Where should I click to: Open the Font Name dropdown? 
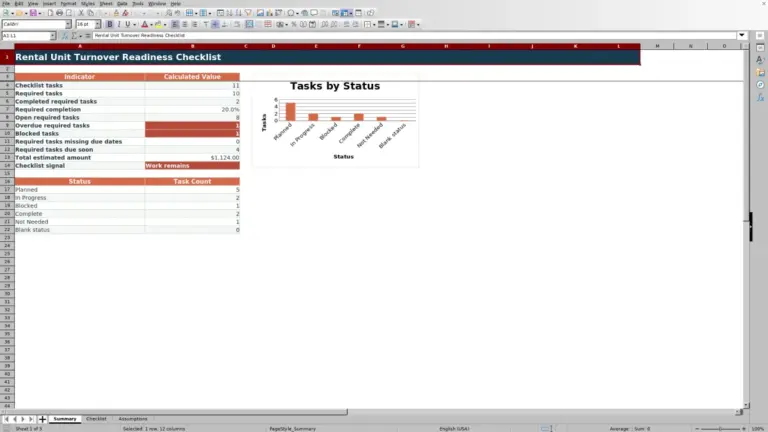click(x=68, y=24)
